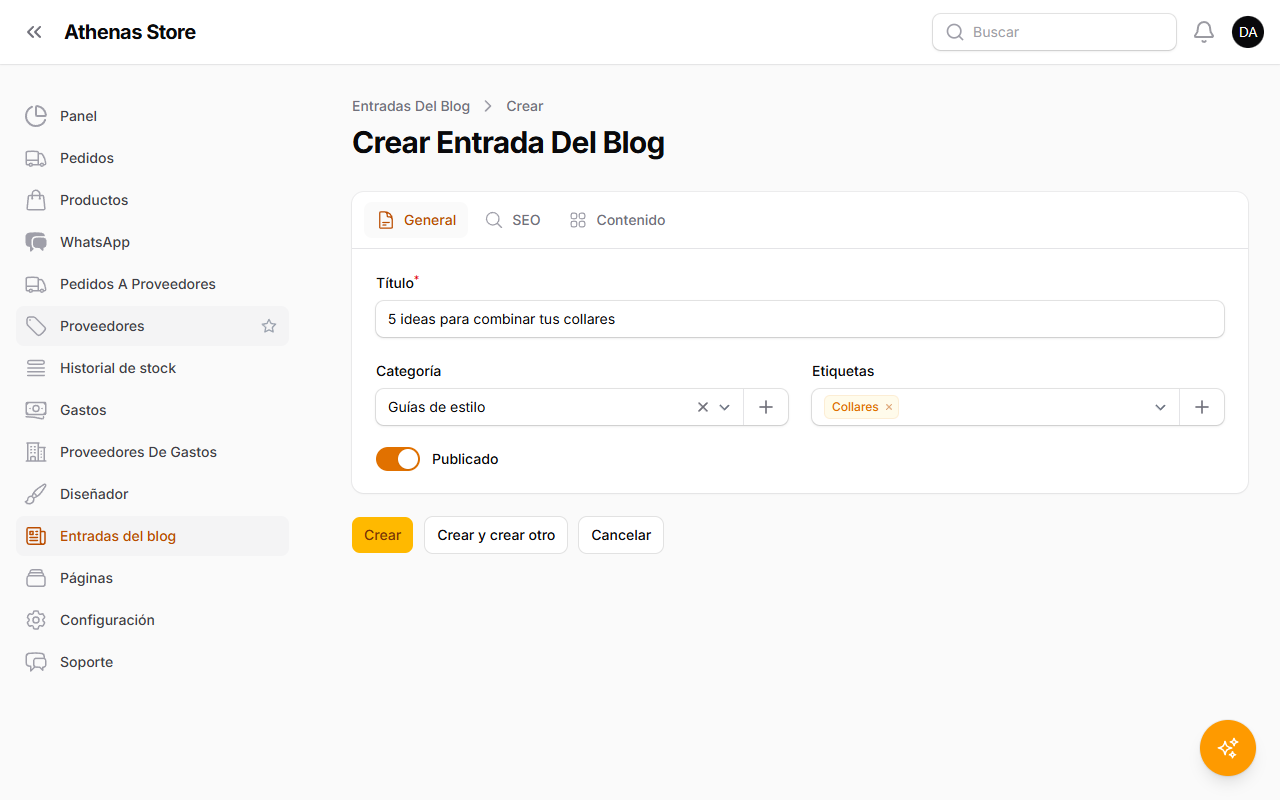
Task: Click the Proveedores tag icon
Action: coord(36,326)
